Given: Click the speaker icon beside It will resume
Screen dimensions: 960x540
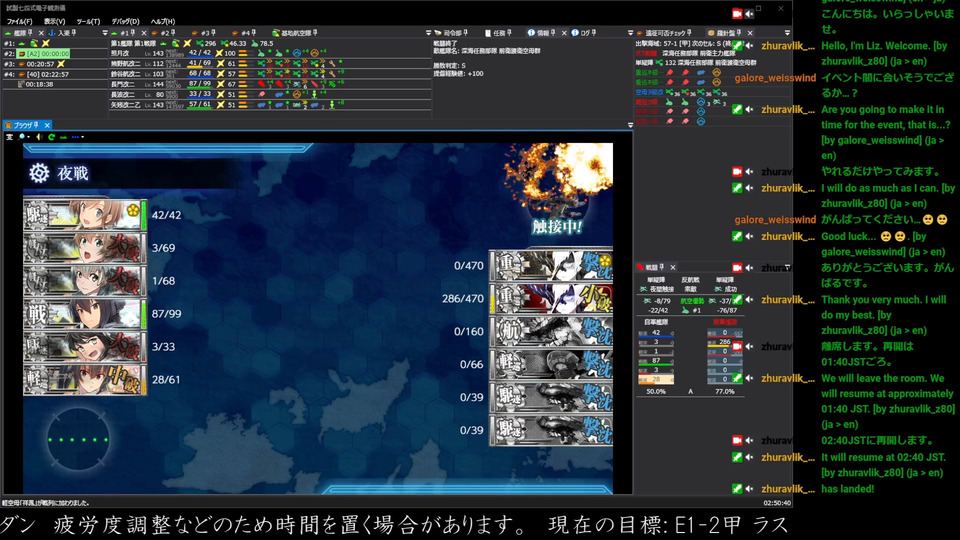Looking at the screenshot, I should point(749,457).
